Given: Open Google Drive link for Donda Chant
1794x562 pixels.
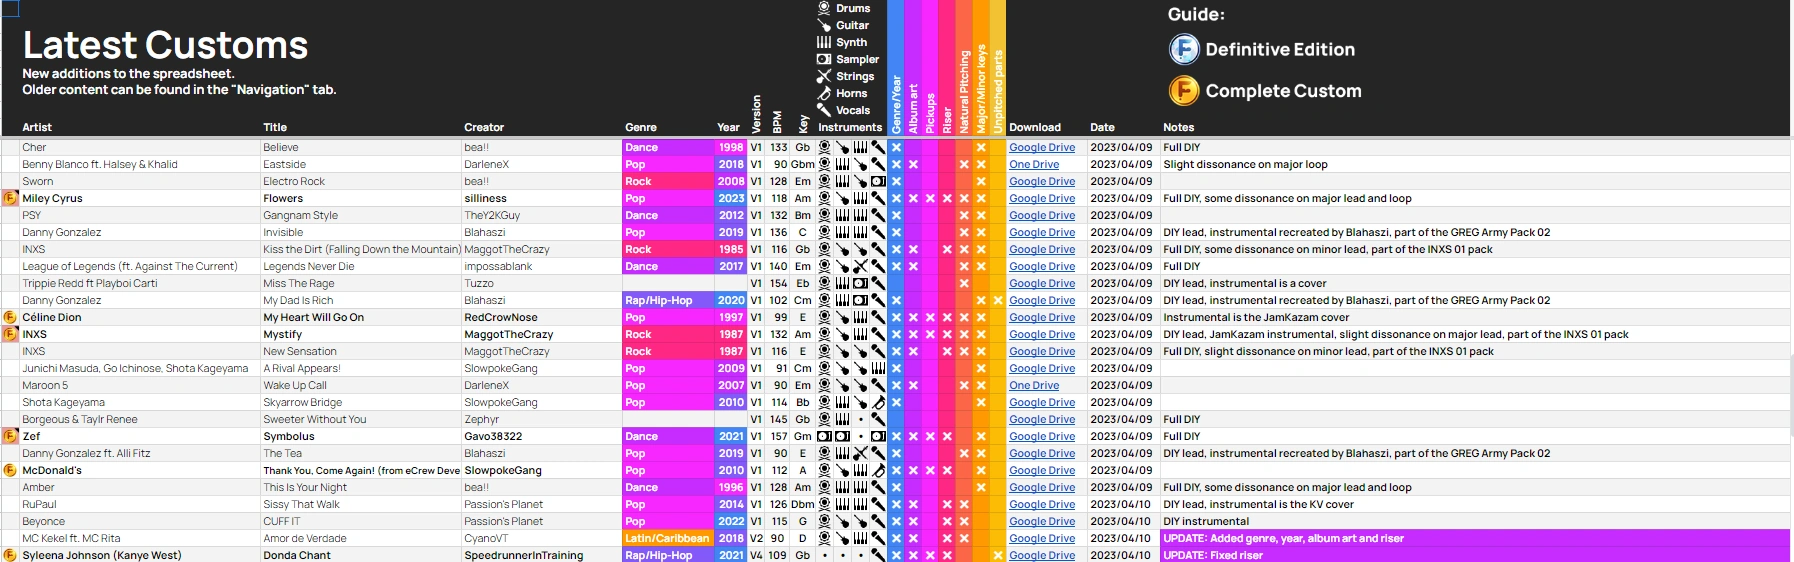Looking at the screenshot, I should point(1042,555).
